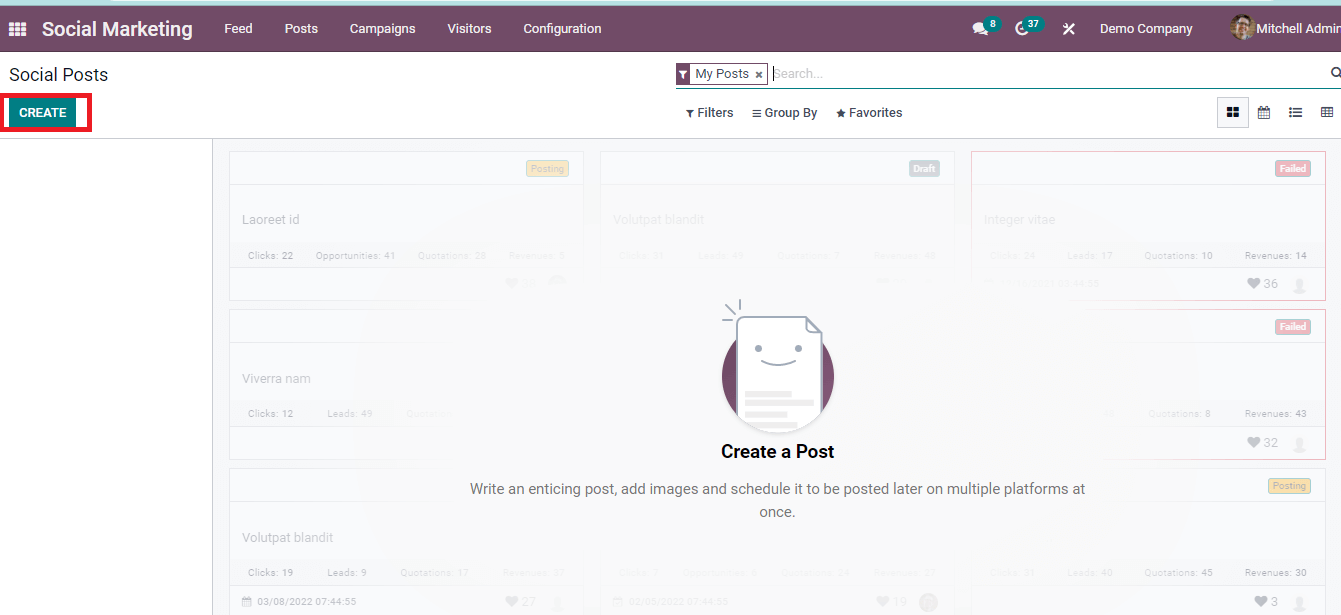Switch to pivot table view
The width and height of the screenshot is (1341, 615).
point(1327,113)
